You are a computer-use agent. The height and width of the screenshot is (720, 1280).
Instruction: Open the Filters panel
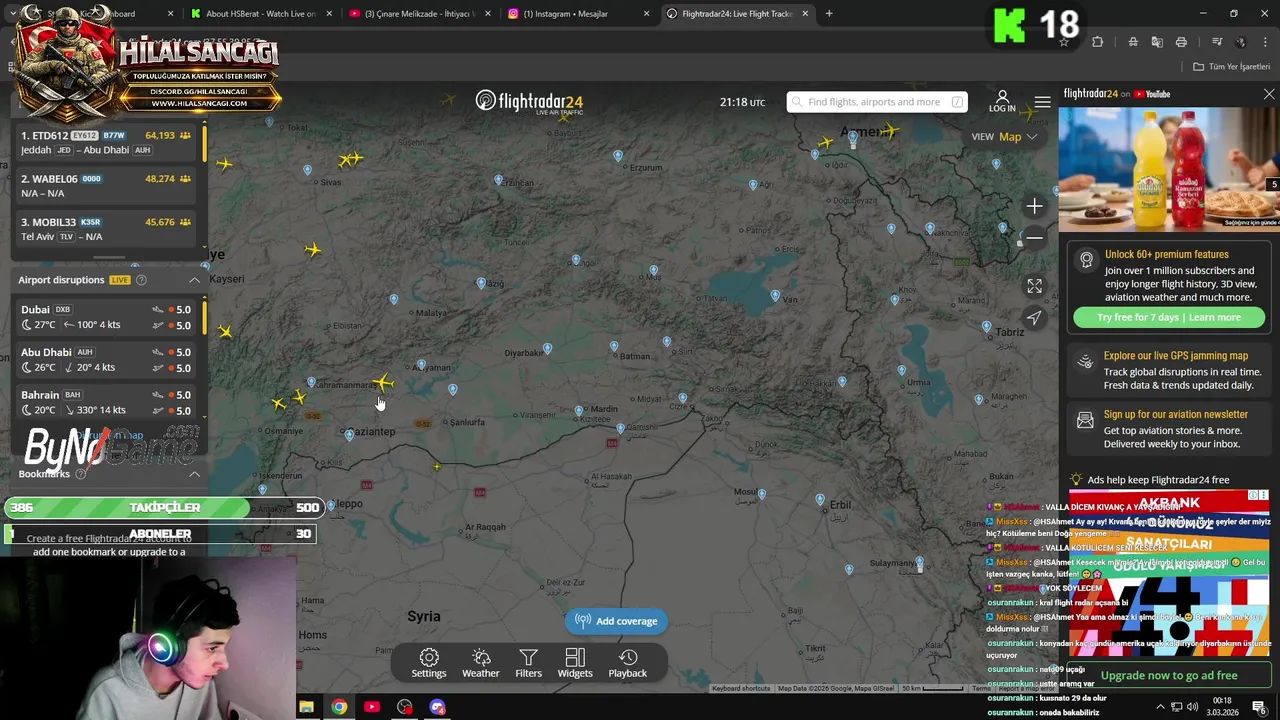point(528,663)
